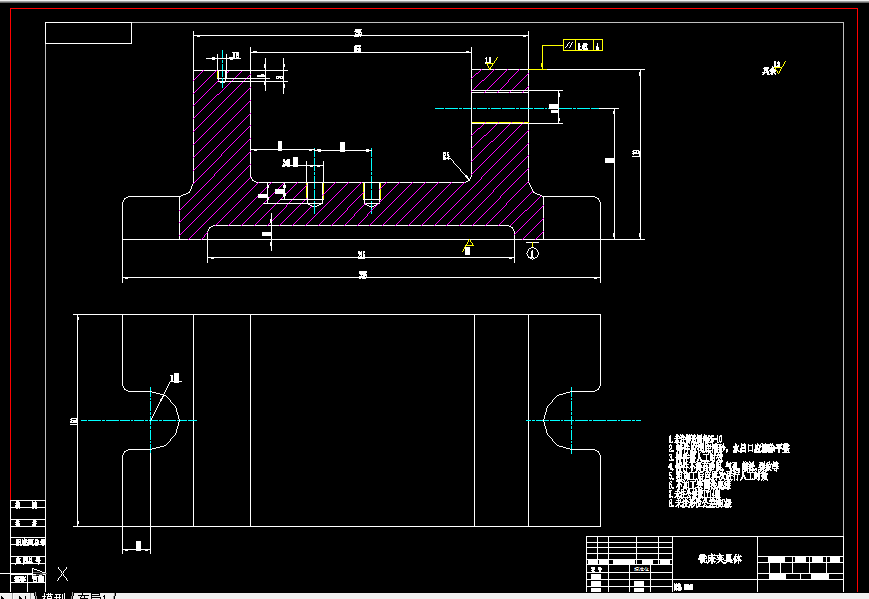Click the UCS origin X icon
This screenshot has width=869, height=599.
(x=63, y=574)
